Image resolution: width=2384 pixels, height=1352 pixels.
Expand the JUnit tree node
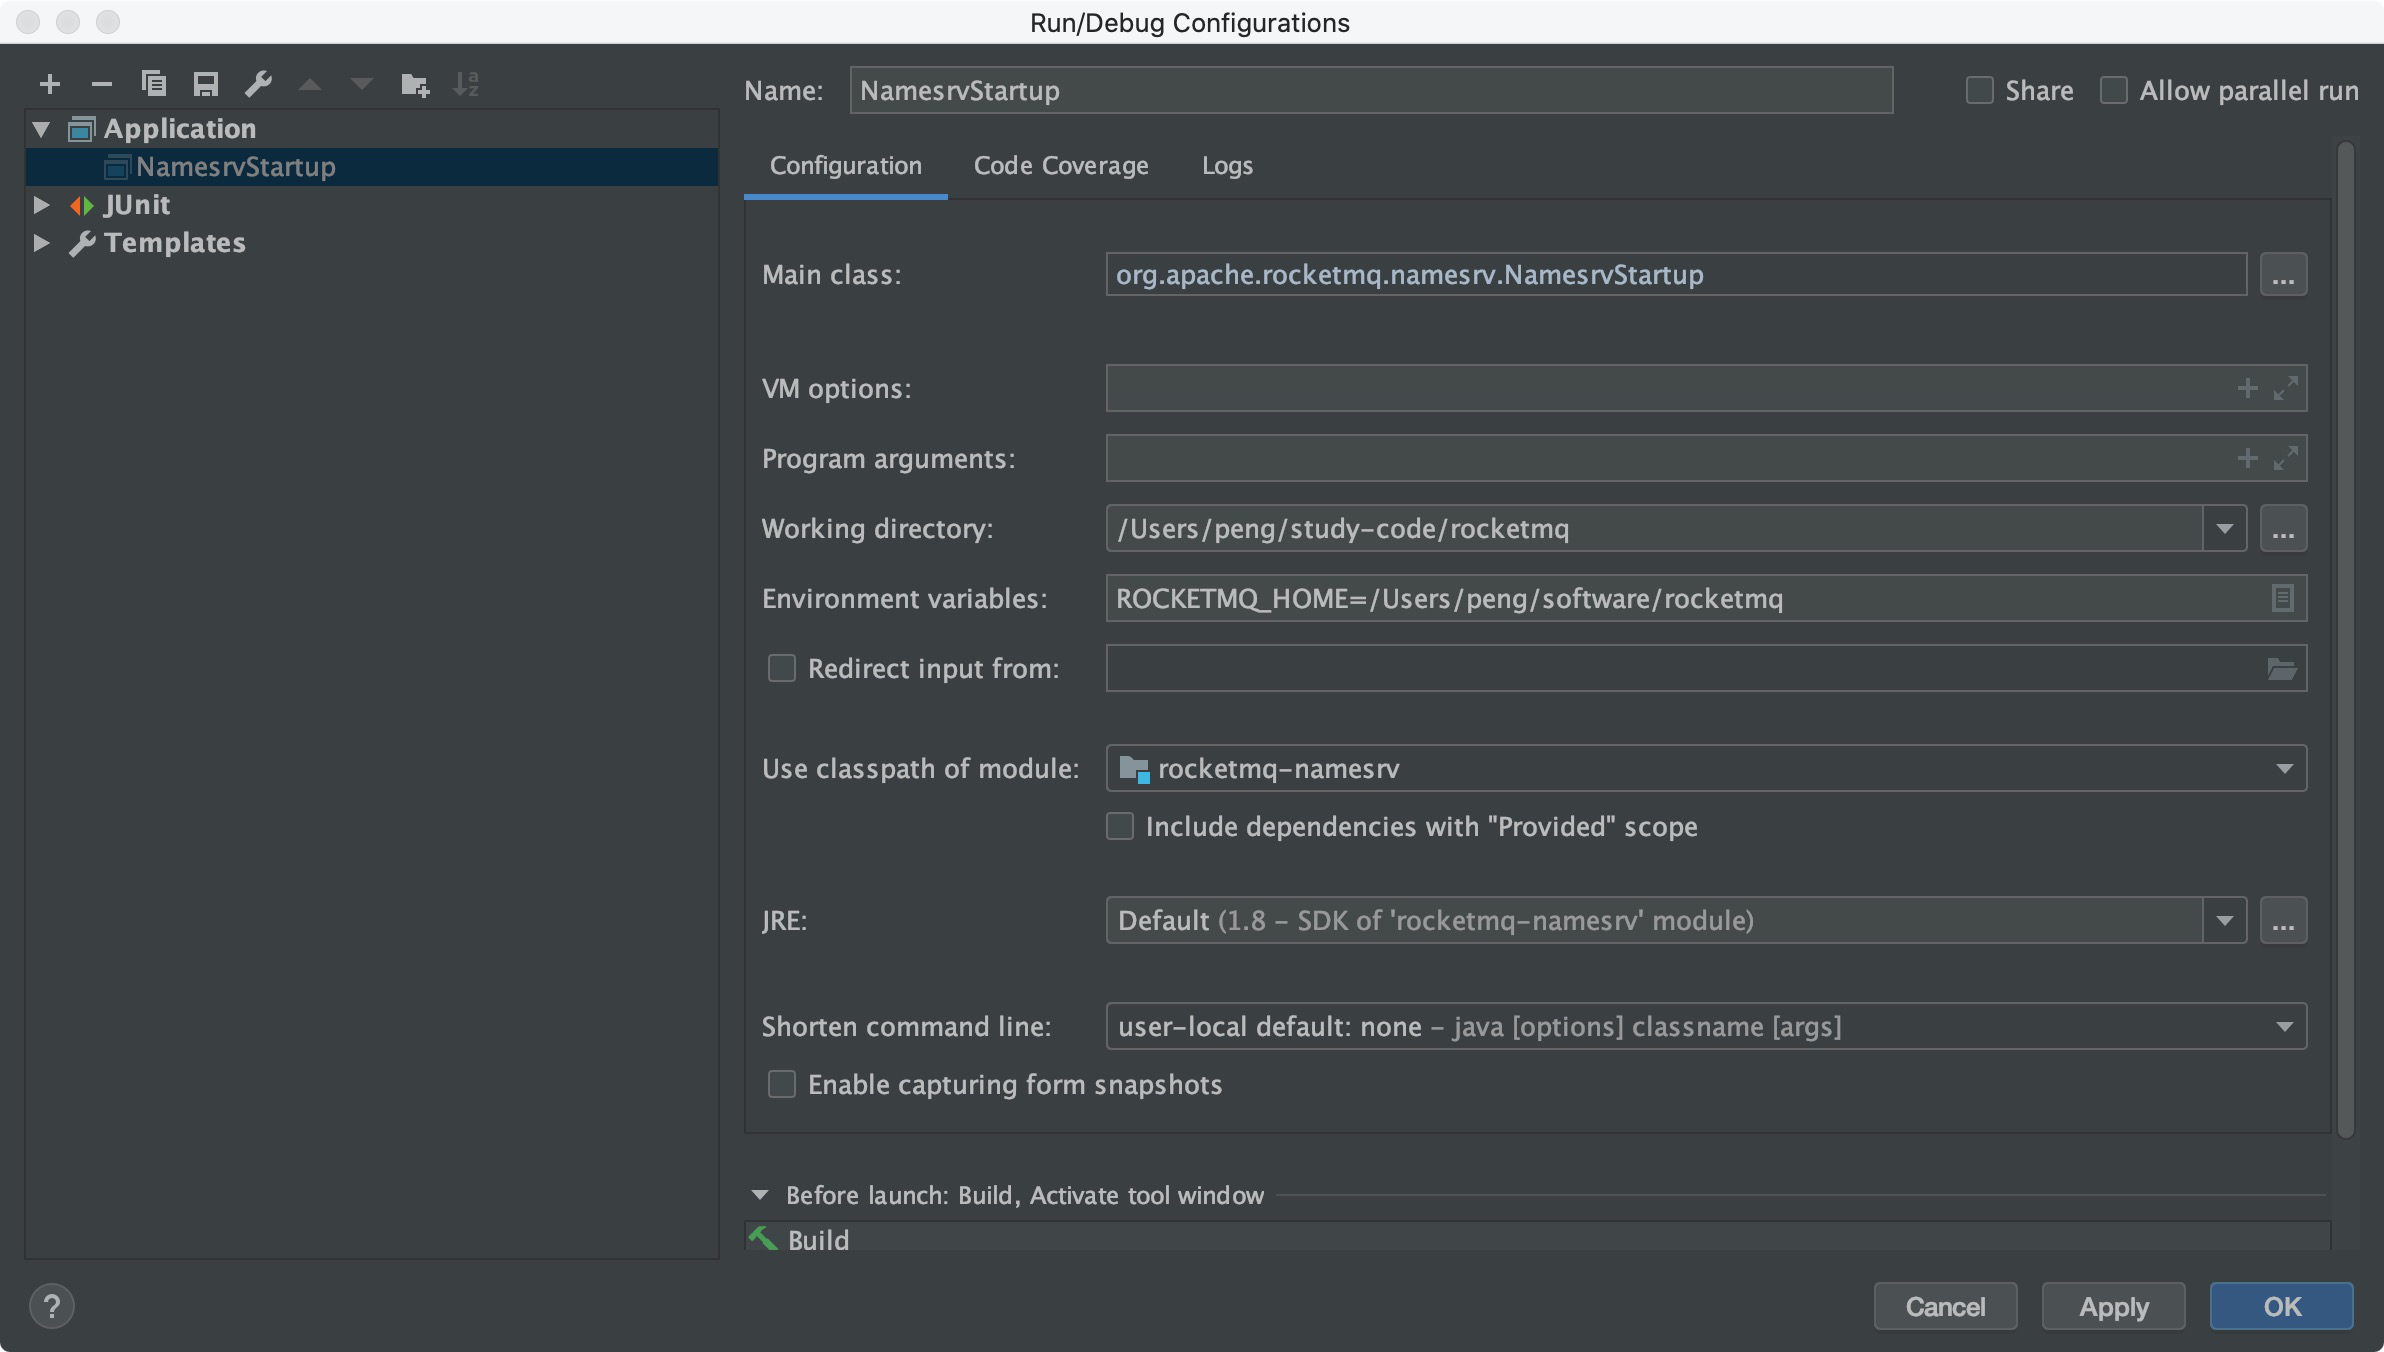(x=41, y=205)
